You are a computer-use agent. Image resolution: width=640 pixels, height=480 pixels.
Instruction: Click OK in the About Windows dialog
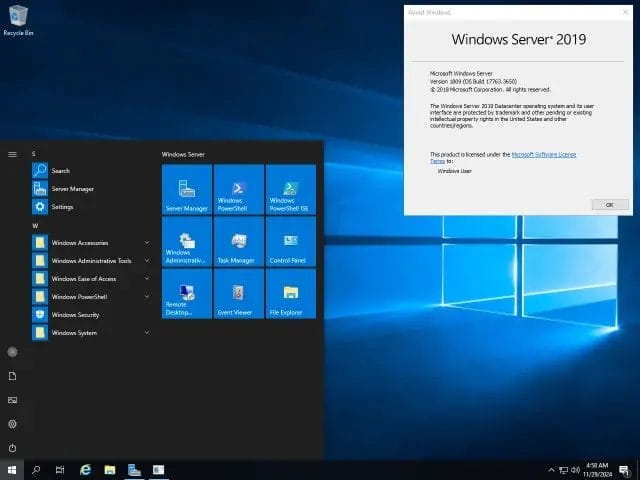(x=609, y=204)
